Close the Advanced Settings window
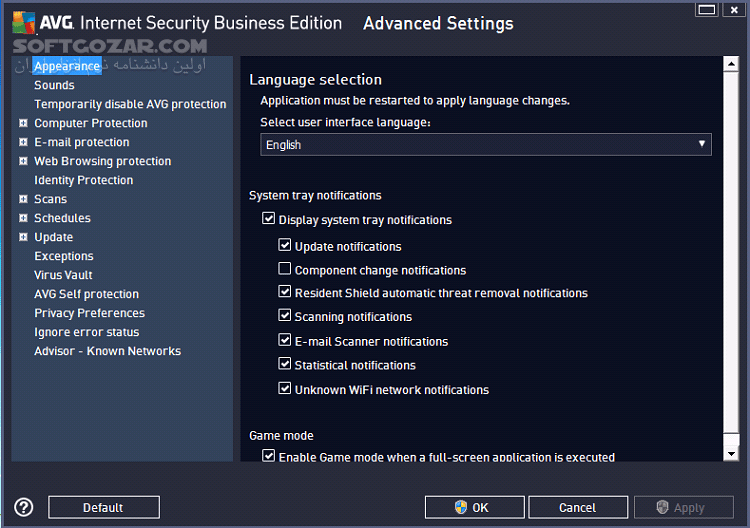 (734, 10)
